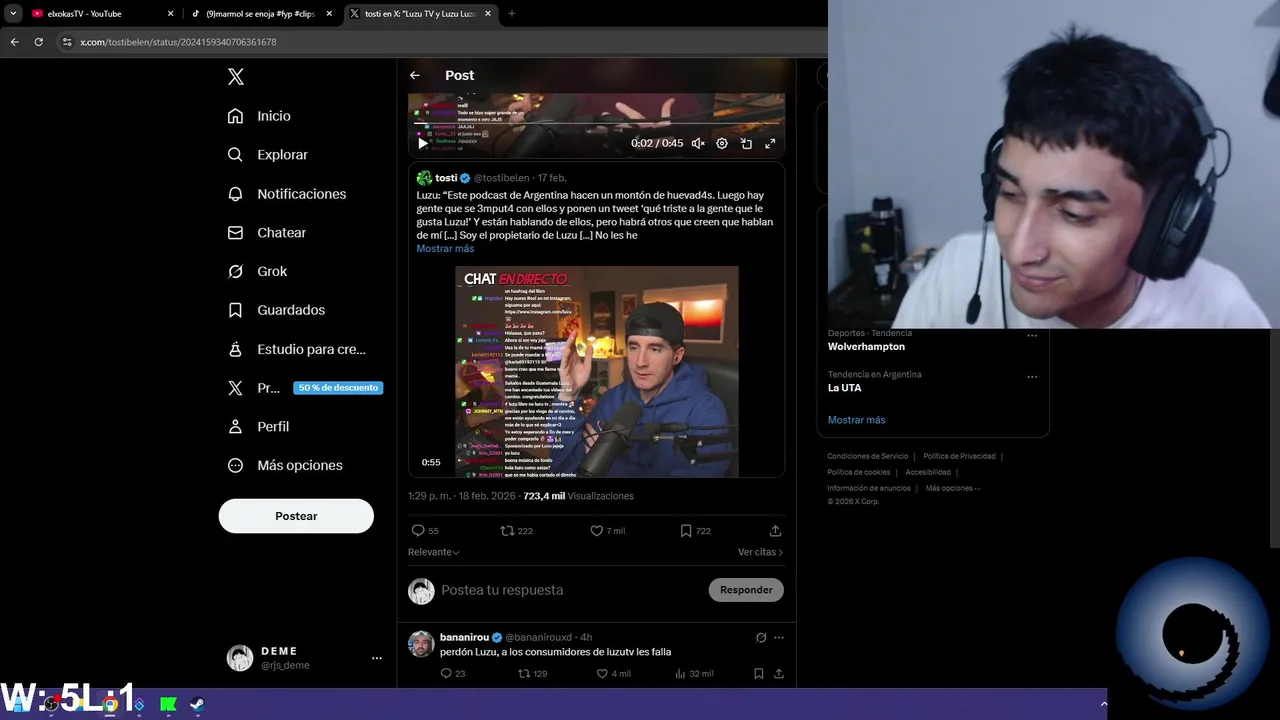The width and height of the screenshot is (1280, 720).
Task: Open the DEME account menu three dots
Action: (x=377, y=658)
